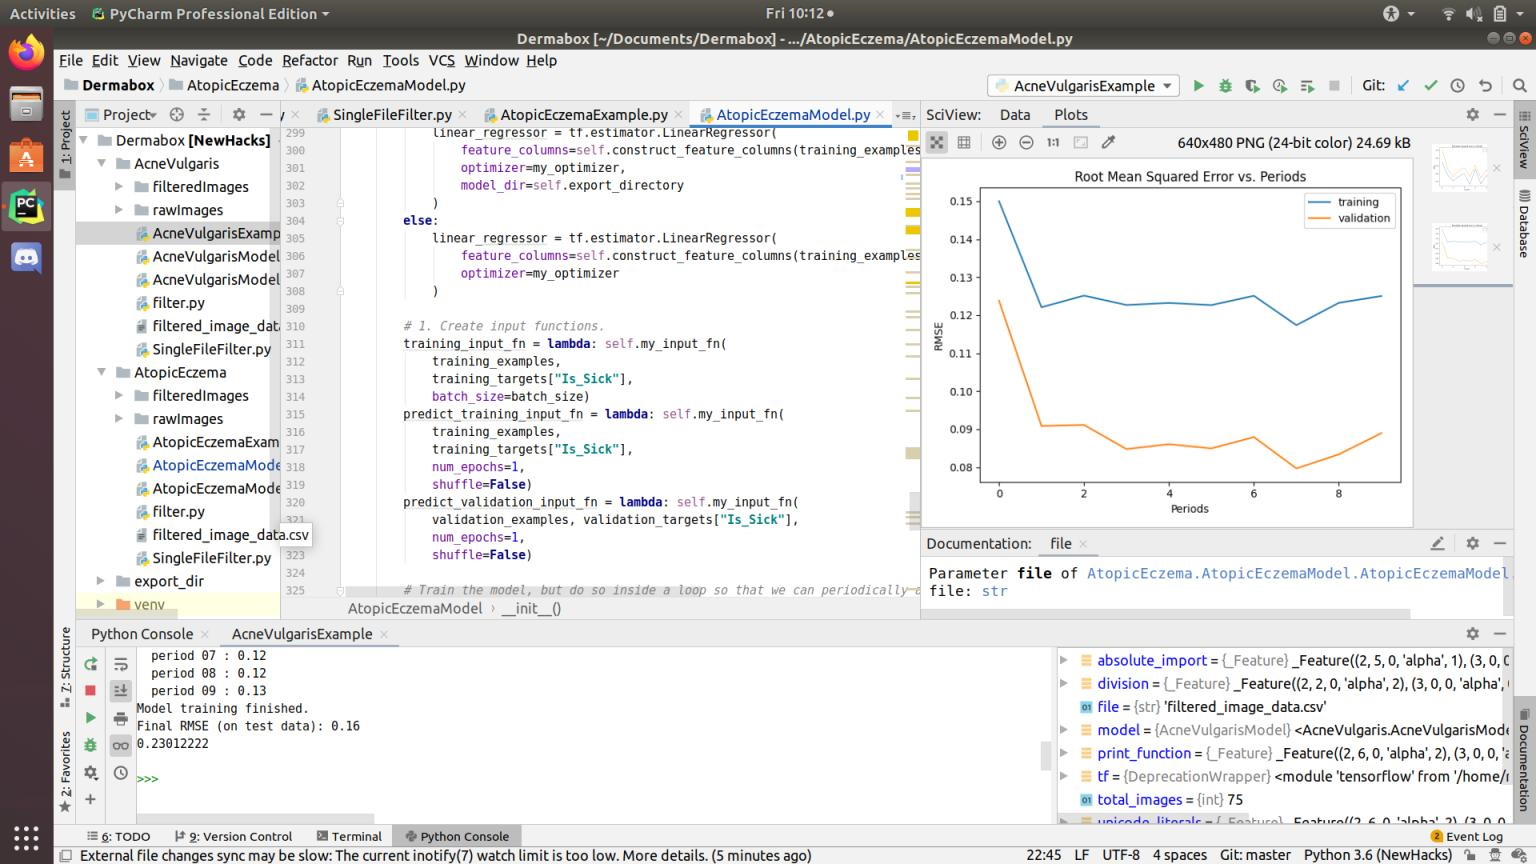
Task: Expand the absolute_import variable
Action: pos(1064,660)
